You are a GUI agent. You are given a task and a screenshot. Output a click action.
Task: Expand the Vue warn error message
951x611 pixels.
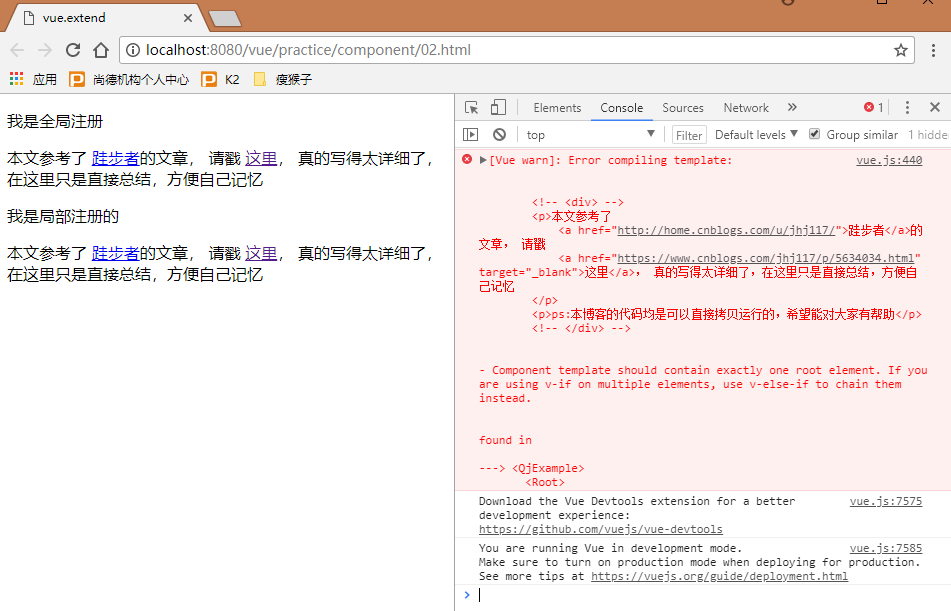pyautogui.click(x=484, y=160)
